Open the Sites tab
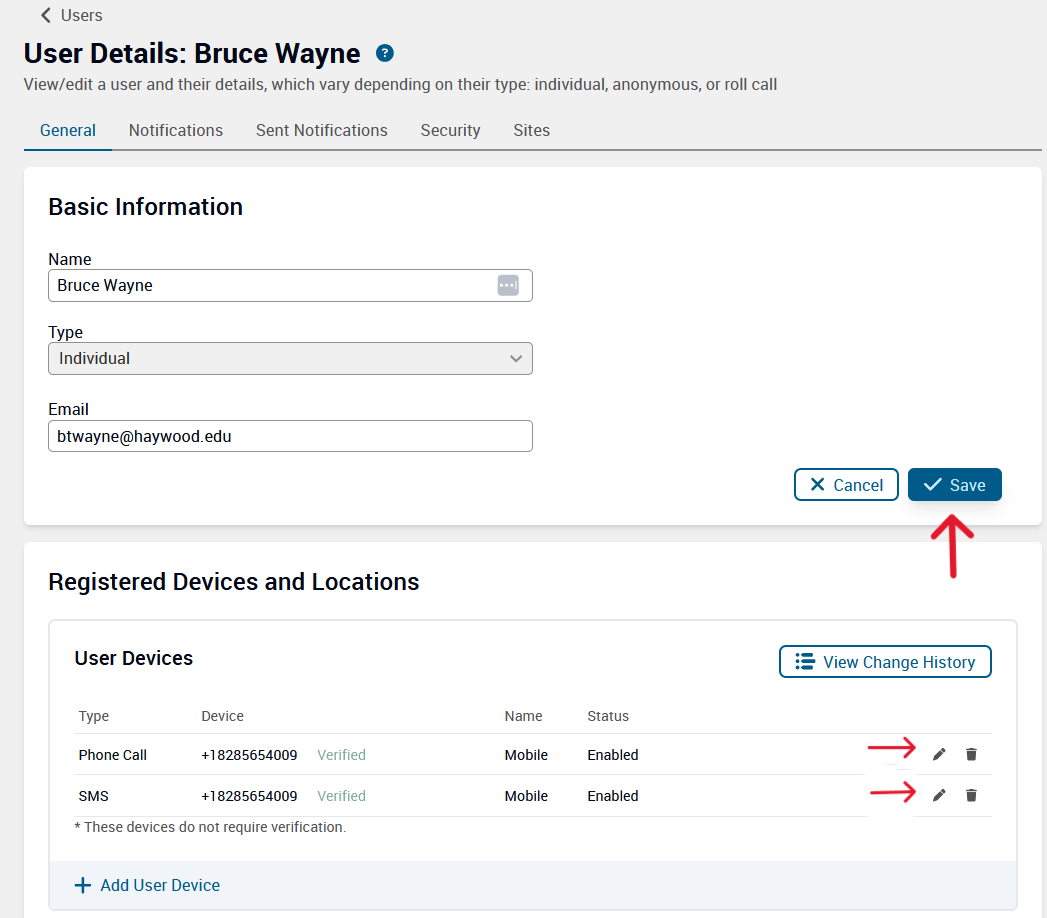The height and width of the screenshot is (918, 1047). (x=531, y=130)
